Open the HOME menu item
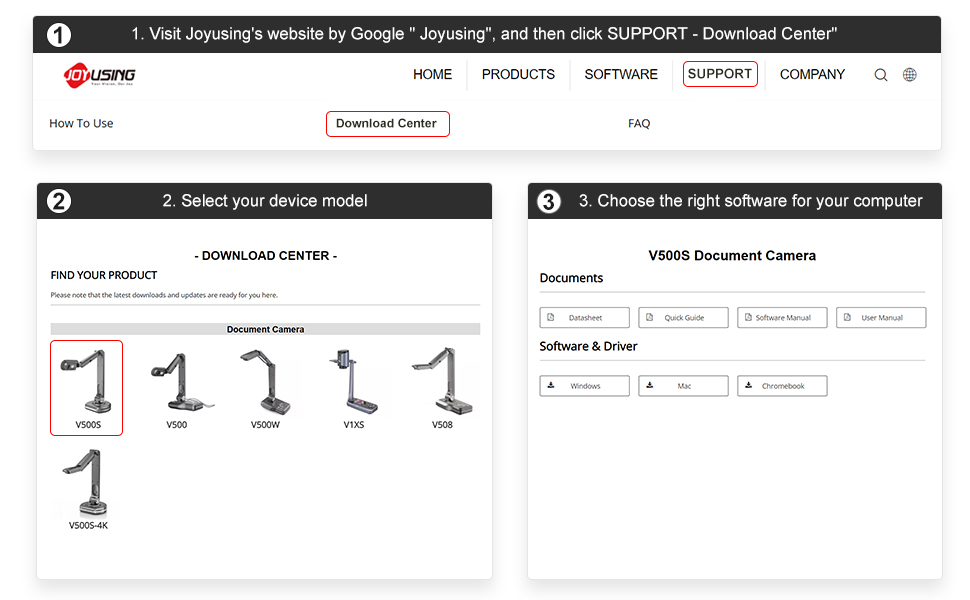This screenshot has height=600, width=970. click(x=432, y=75)
